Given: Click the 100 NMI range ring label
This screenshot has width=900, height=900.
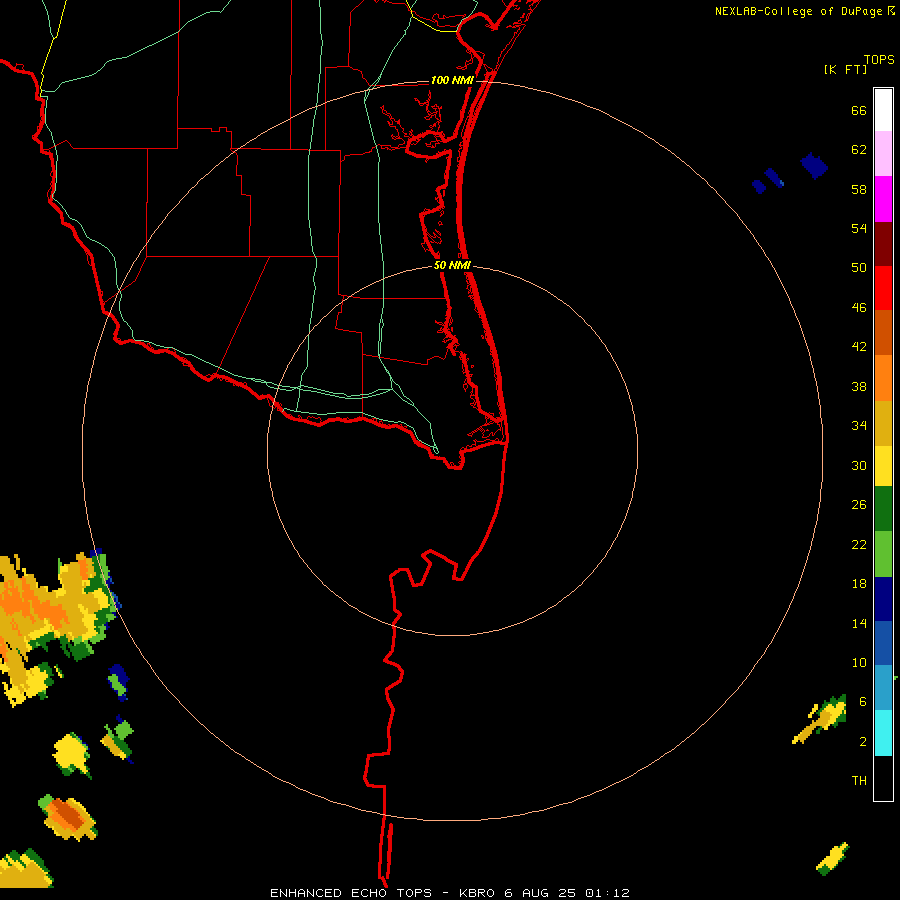Looking at the screenshot, I should pyautogui.click(x=452, y=80).
